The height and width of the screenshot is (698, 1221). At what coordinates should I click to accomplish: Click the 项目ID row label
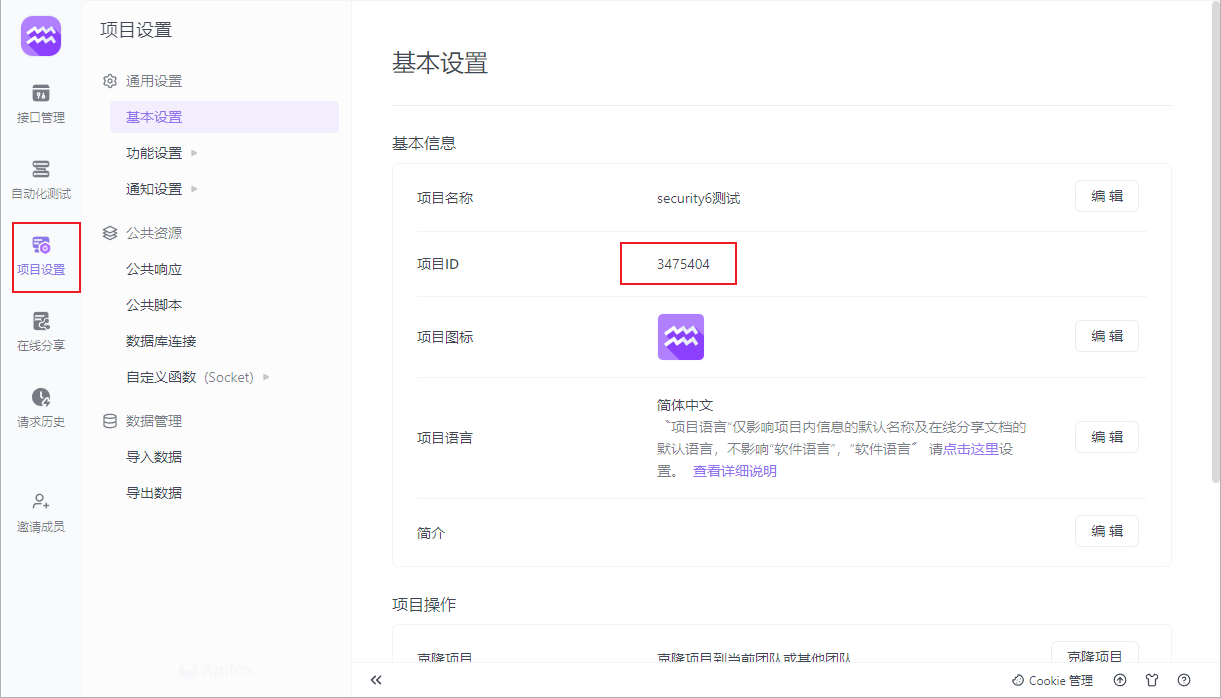pos(438,264)
